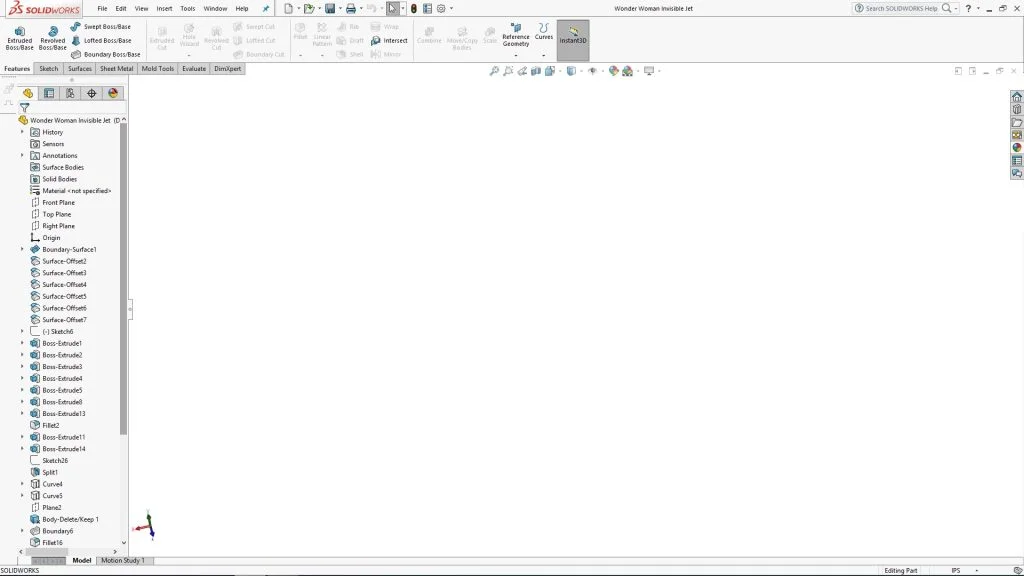Image resolution: width=1024 pixels, height=576 pixels.
Task: Select the Revolved Boss/Base tool
Action: [x=53, y=37]
